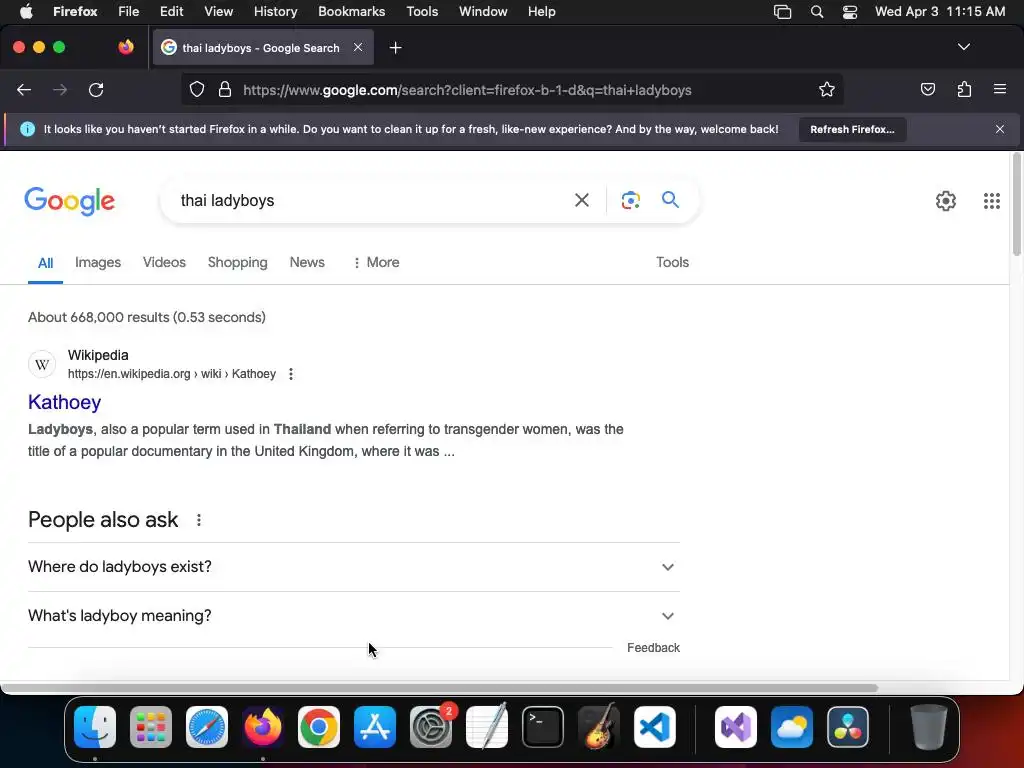1024x768 pixels.
Task: Open Launchpad from the Dock
Action: click(x=151, y=727)
